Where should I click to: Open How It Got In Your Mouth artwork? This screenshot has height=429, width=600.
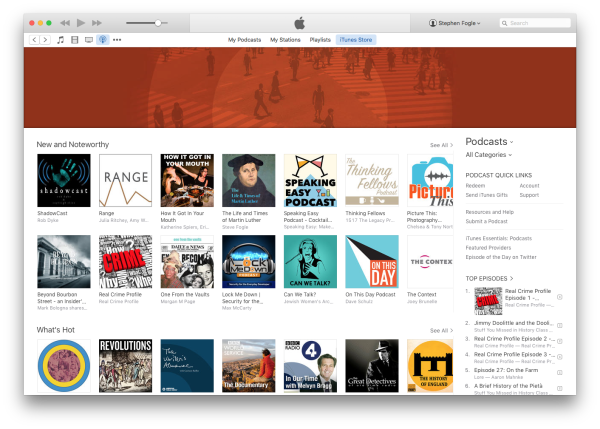pos(187,181)
